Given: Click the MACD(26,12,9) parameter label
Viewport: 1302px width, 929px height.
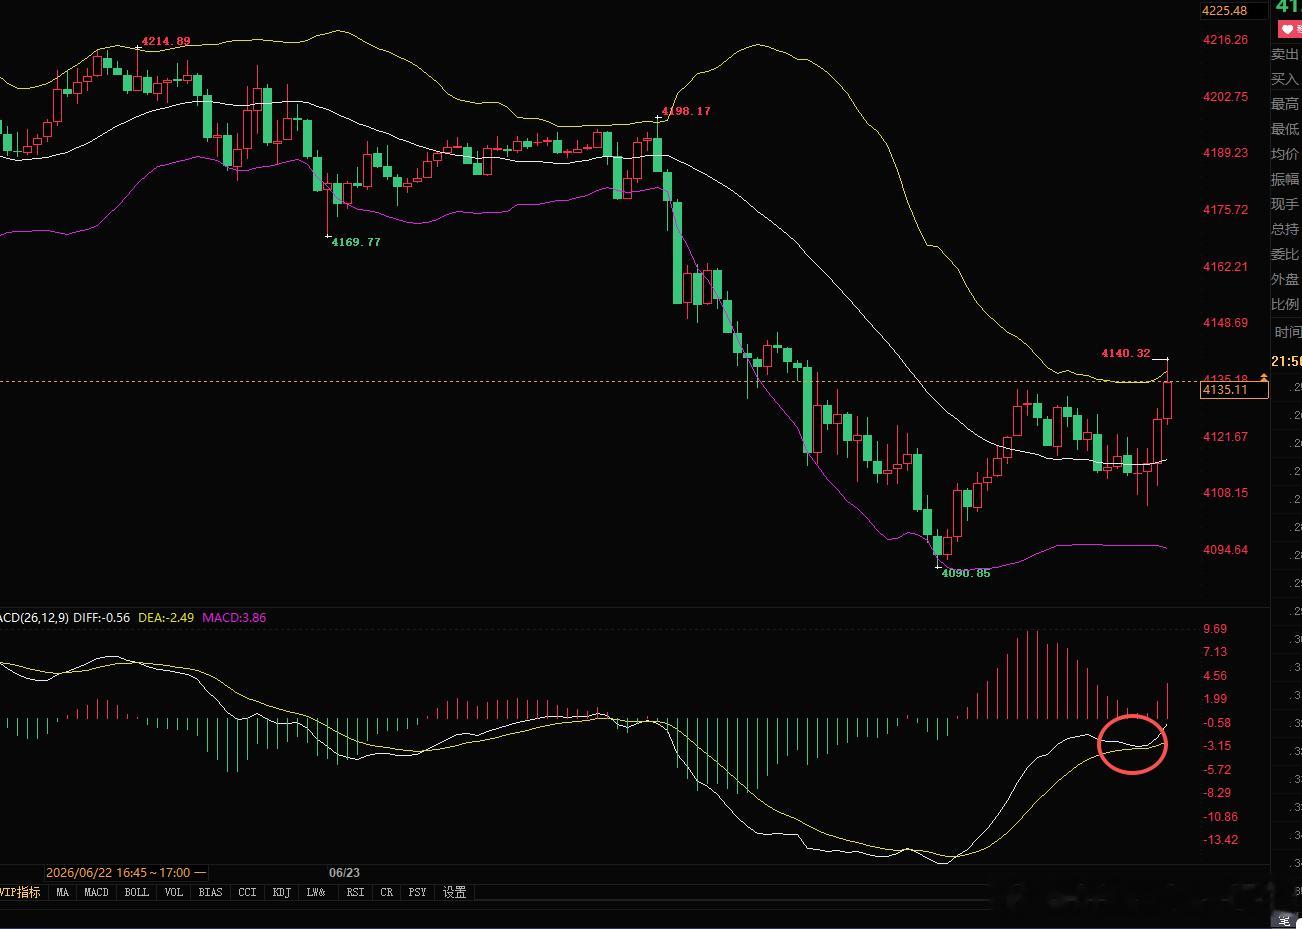Looking at the screenshot, I should (x=34, y=618).
